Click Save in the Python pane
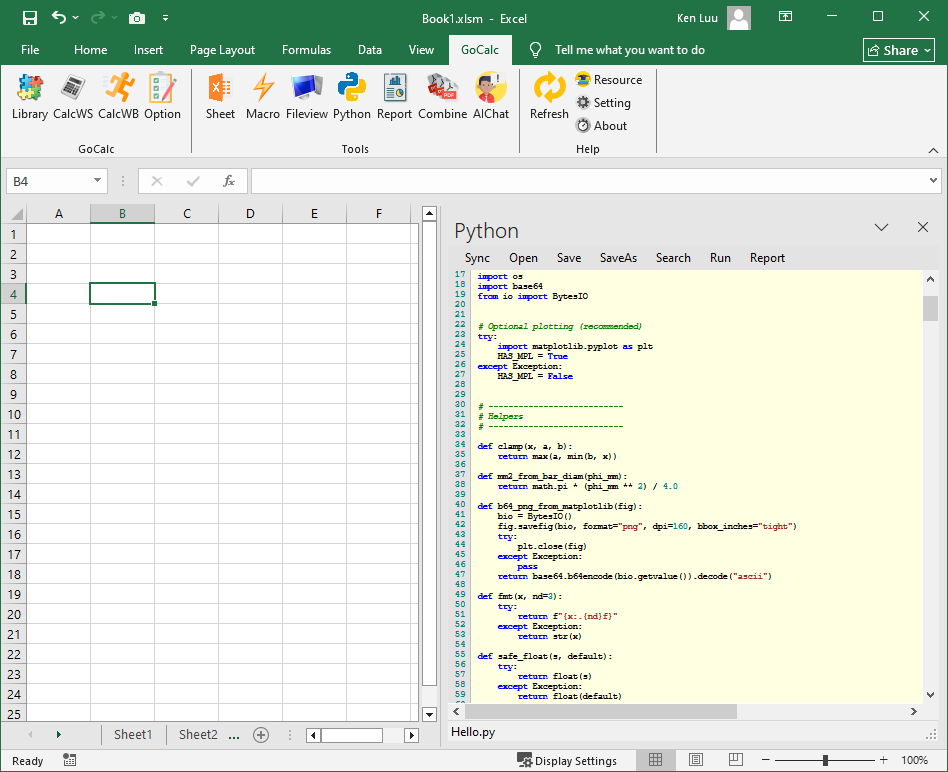948x772 pixels. (x=569, y=258)
